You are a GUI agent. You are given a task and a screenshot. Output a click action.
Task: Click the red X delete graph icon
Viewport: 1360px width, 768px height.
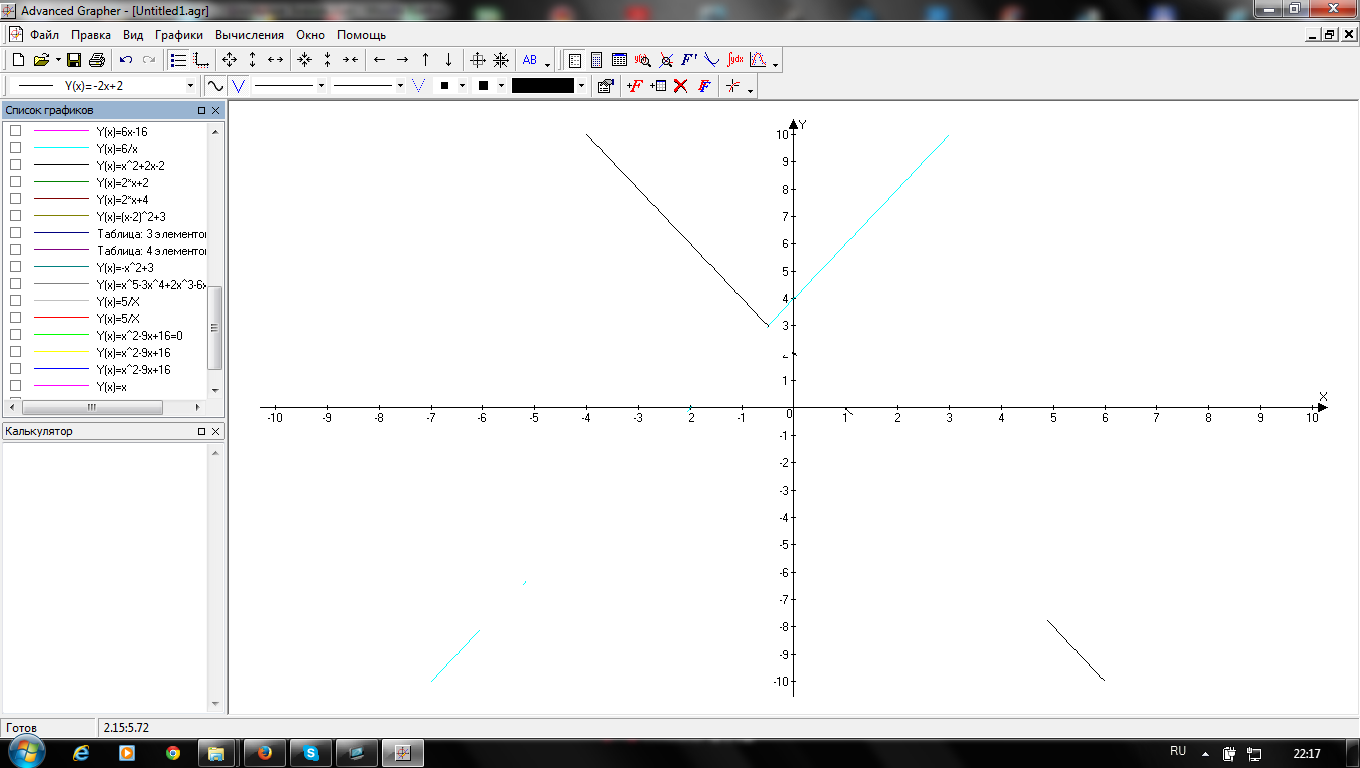pyautogui.click(x=681, y=86)
